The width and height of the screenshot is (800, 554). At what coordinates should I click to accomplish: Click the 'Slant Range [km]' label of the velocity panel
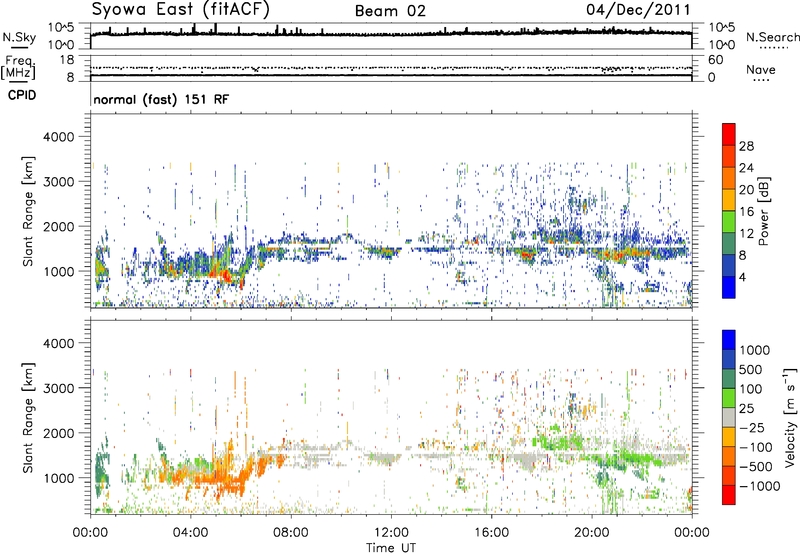(x=28, y=418)
